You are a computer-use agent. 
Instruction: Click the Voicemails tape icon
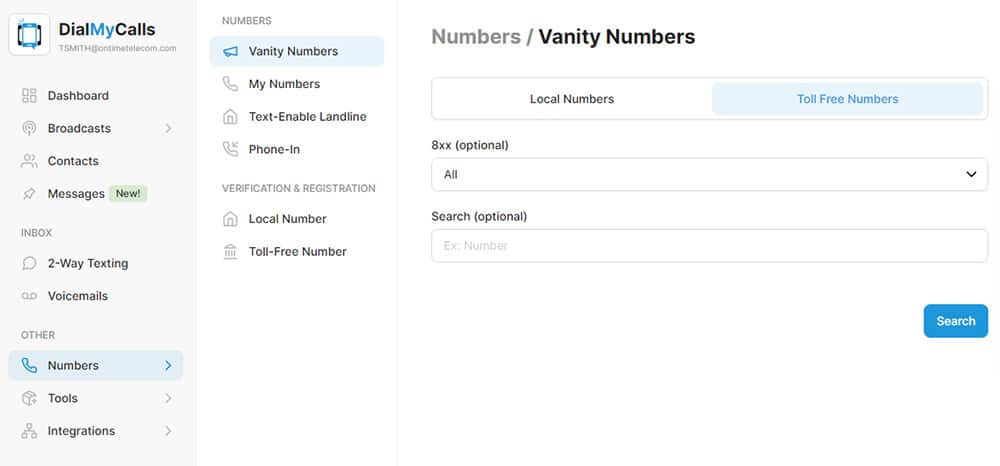click(29, 297)
